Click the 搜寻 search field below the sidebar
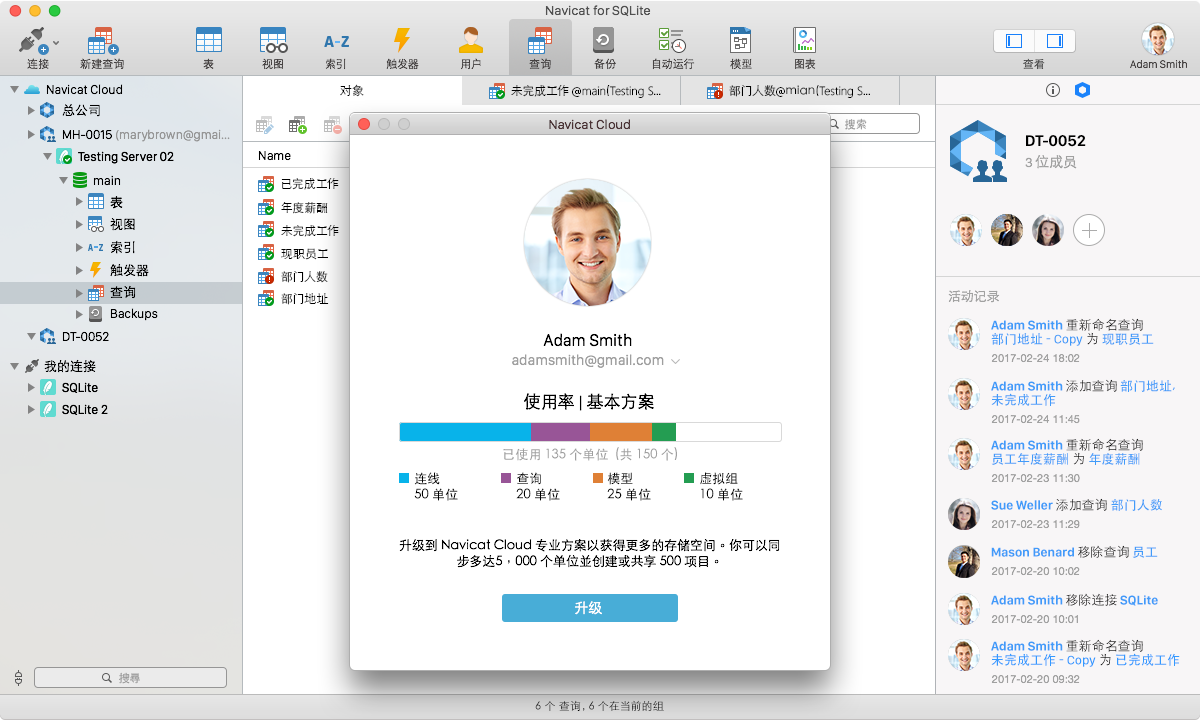 coord(130,678)
